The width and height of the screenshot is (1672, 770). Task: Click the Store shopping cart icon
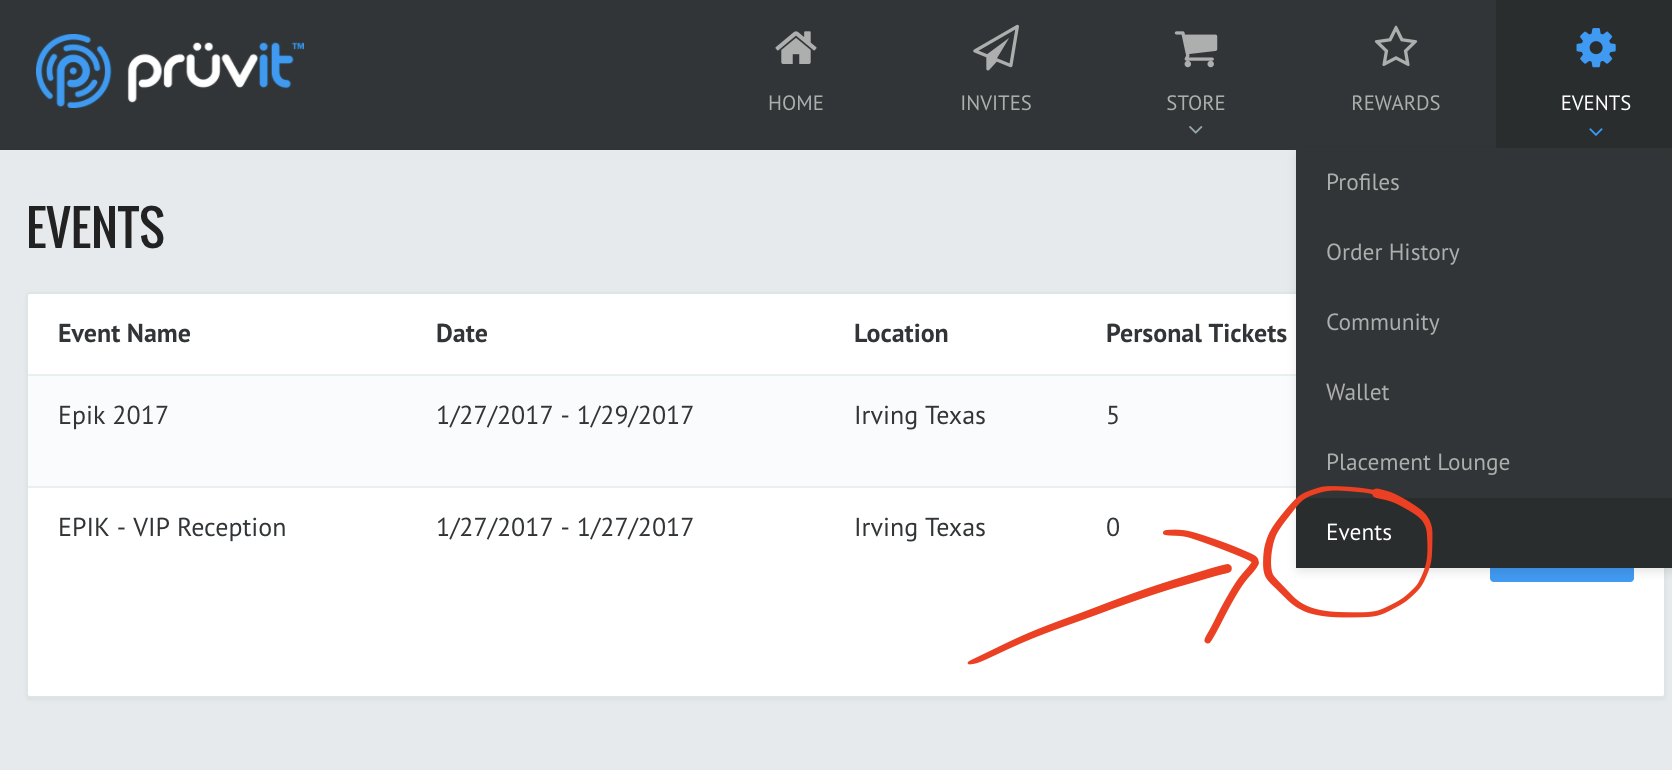[x=1195, y=48]
